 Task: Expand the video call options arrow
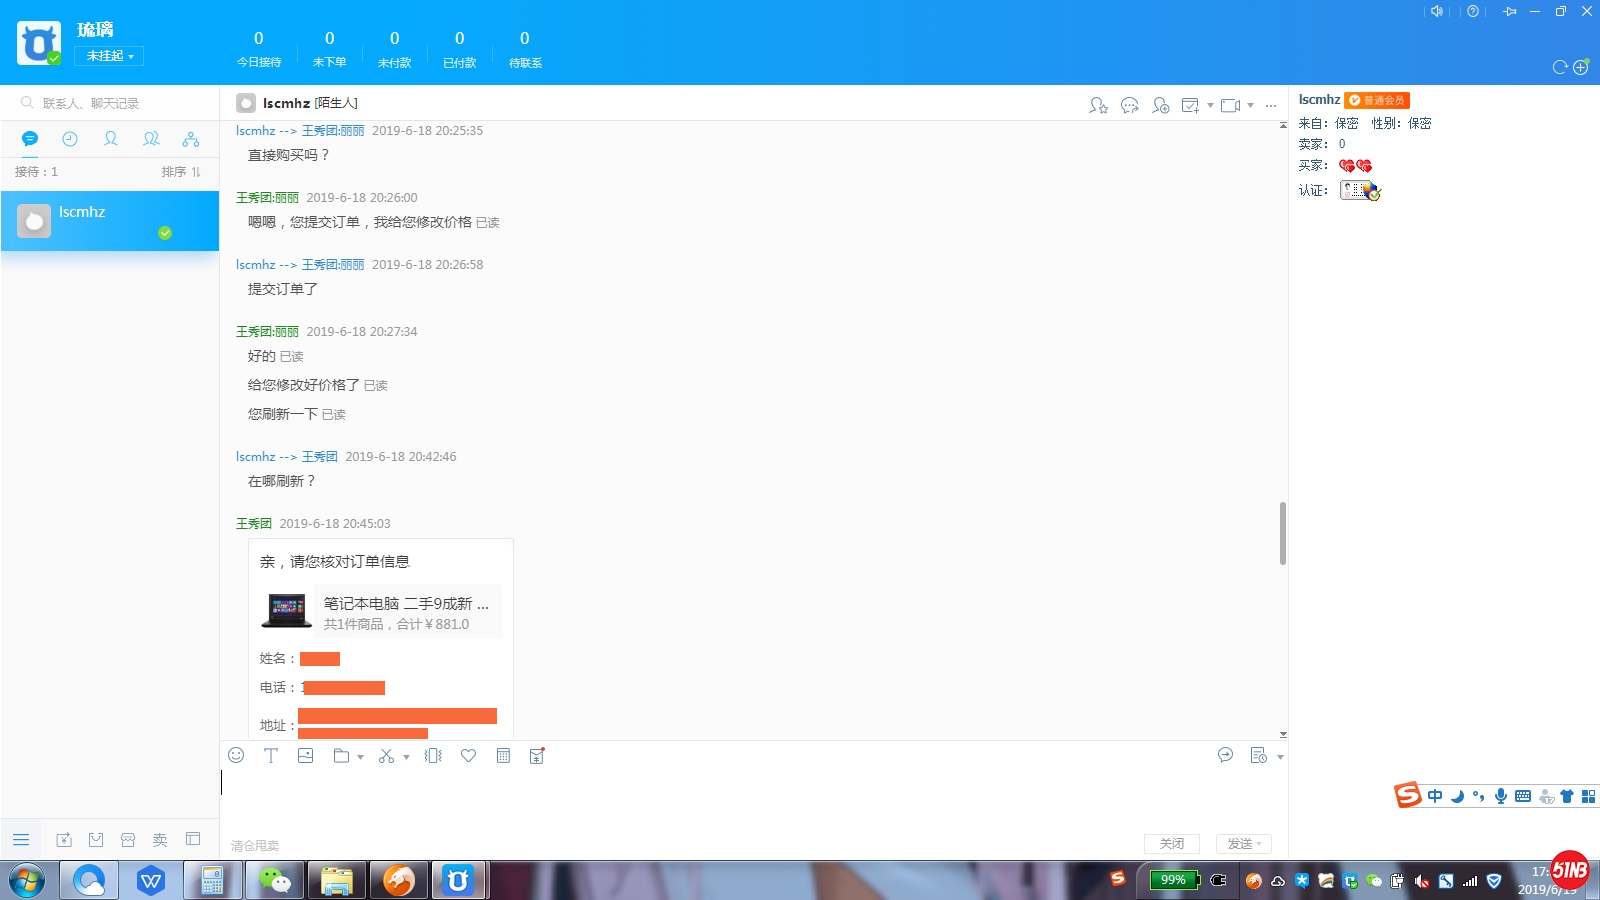pos(1250,105)
